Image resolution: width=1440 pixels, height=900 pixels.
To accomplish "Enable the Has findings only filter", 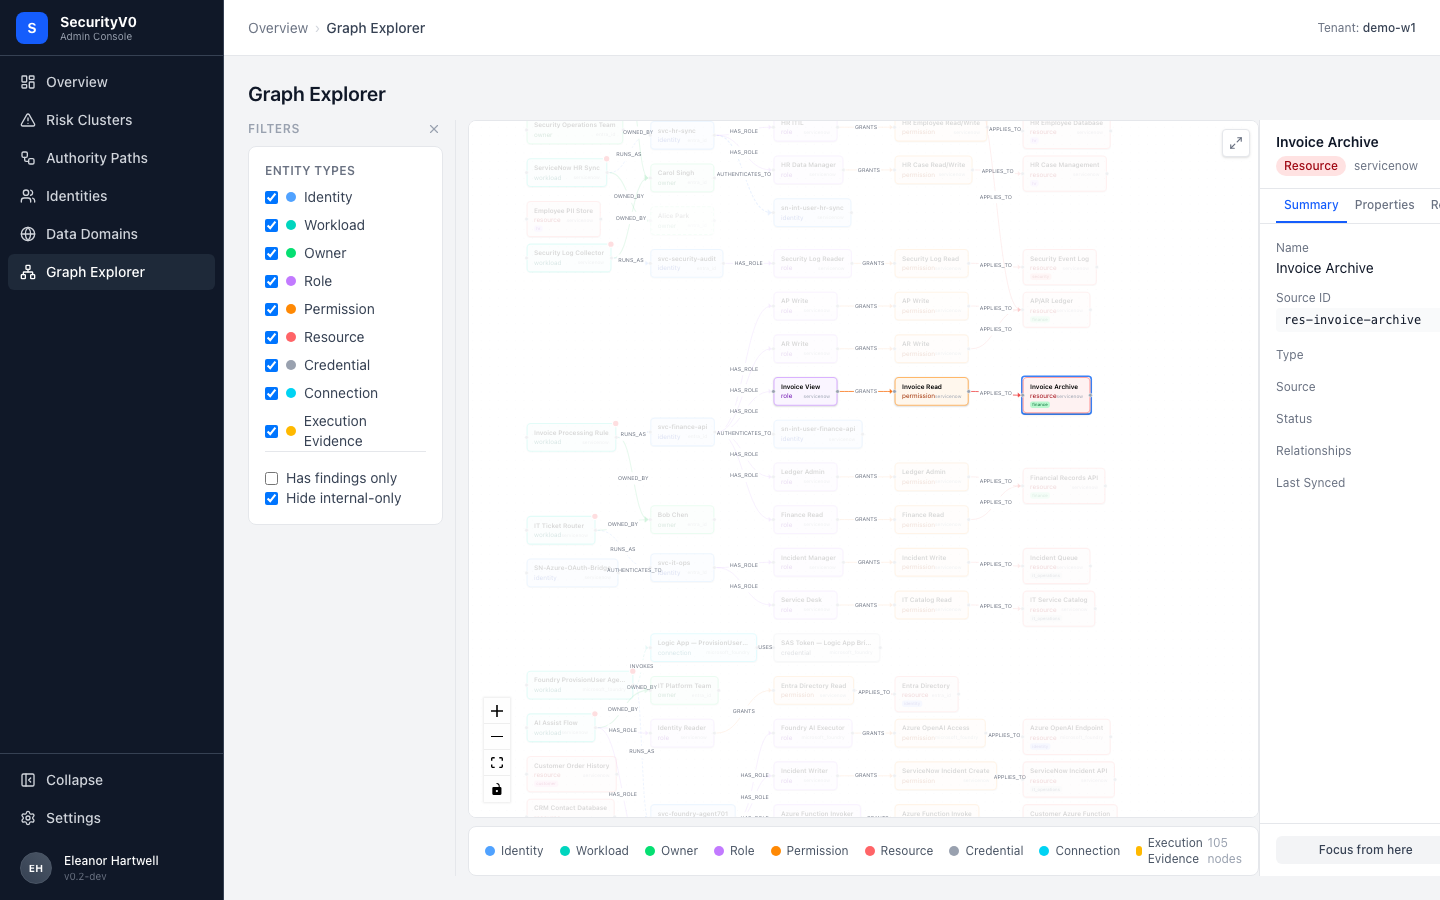I will tap(271, 478).
